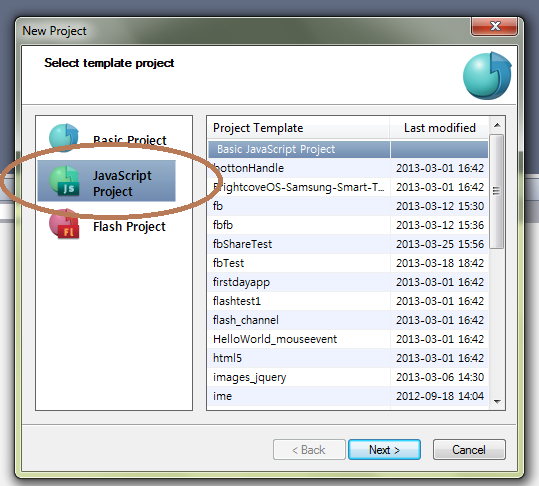Click the scrollbar up arrow
The height and width of the screenshot is (486, 539).
[x=497, y=125]
